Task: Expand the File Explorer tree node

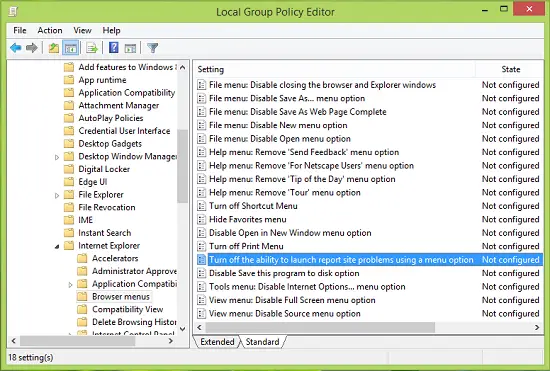Action: pos(57,195)
